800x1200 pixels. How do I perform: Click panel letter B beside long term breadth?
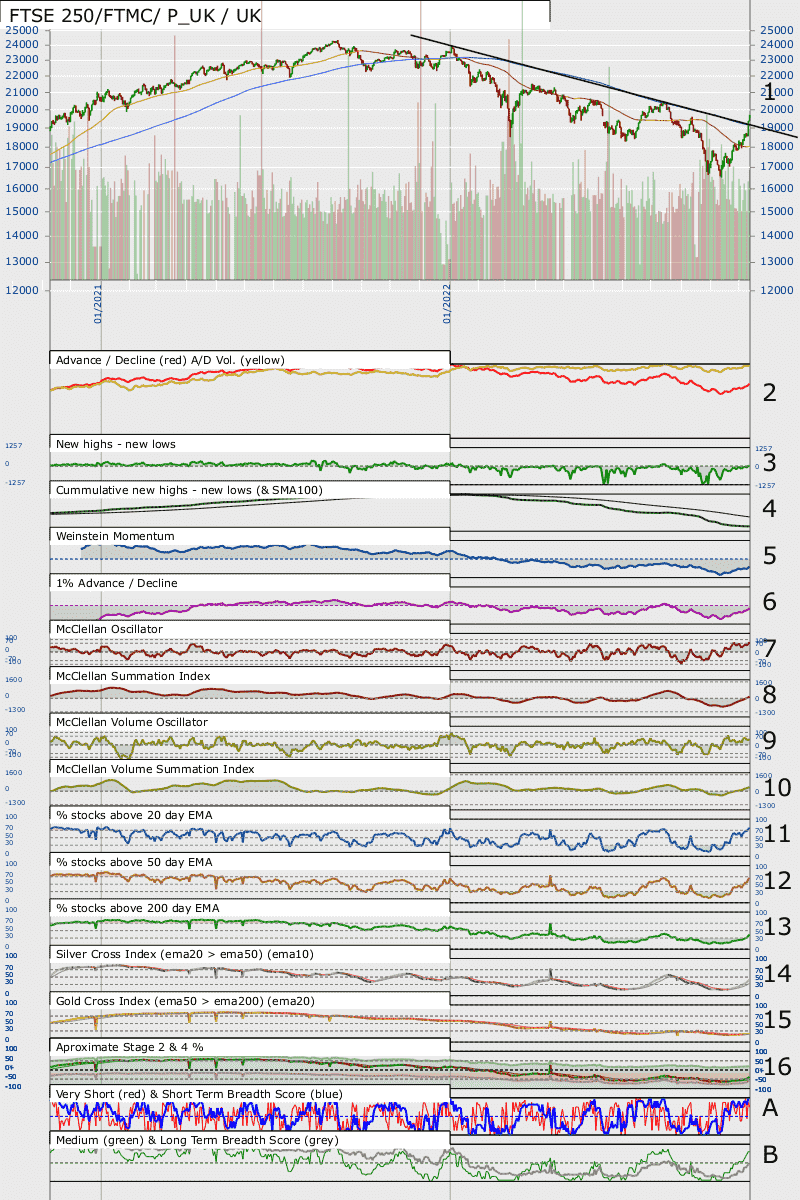[x=770, y=1155]
